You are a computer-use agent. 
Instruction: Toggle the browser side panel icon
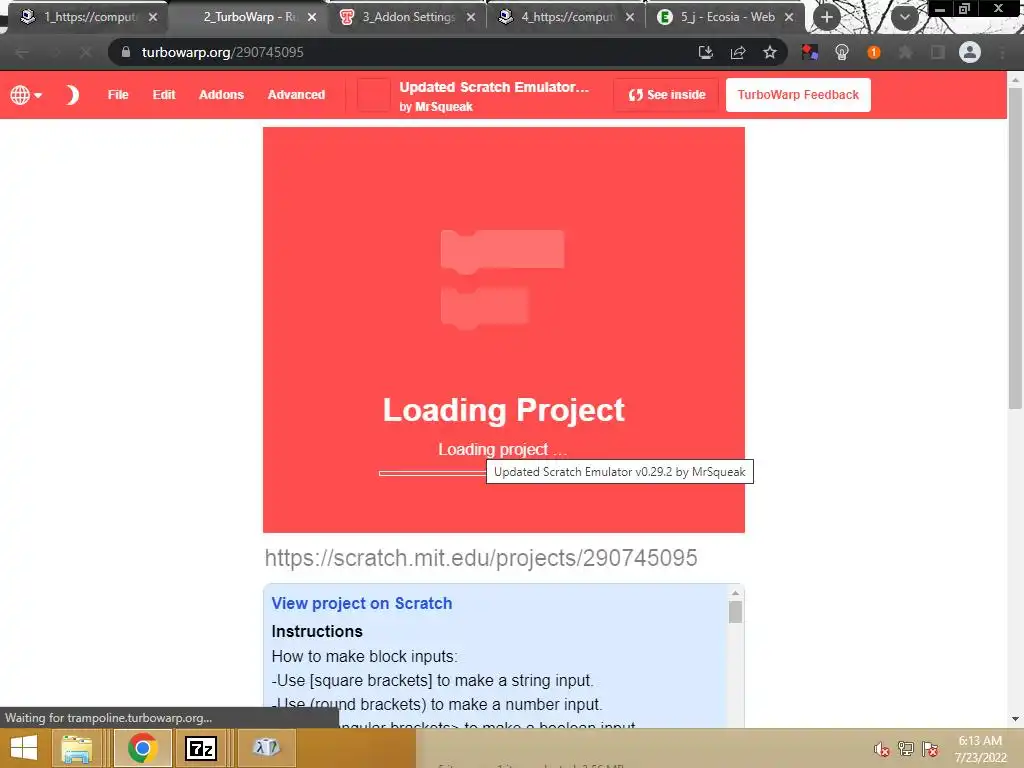(x=938, y=52)
